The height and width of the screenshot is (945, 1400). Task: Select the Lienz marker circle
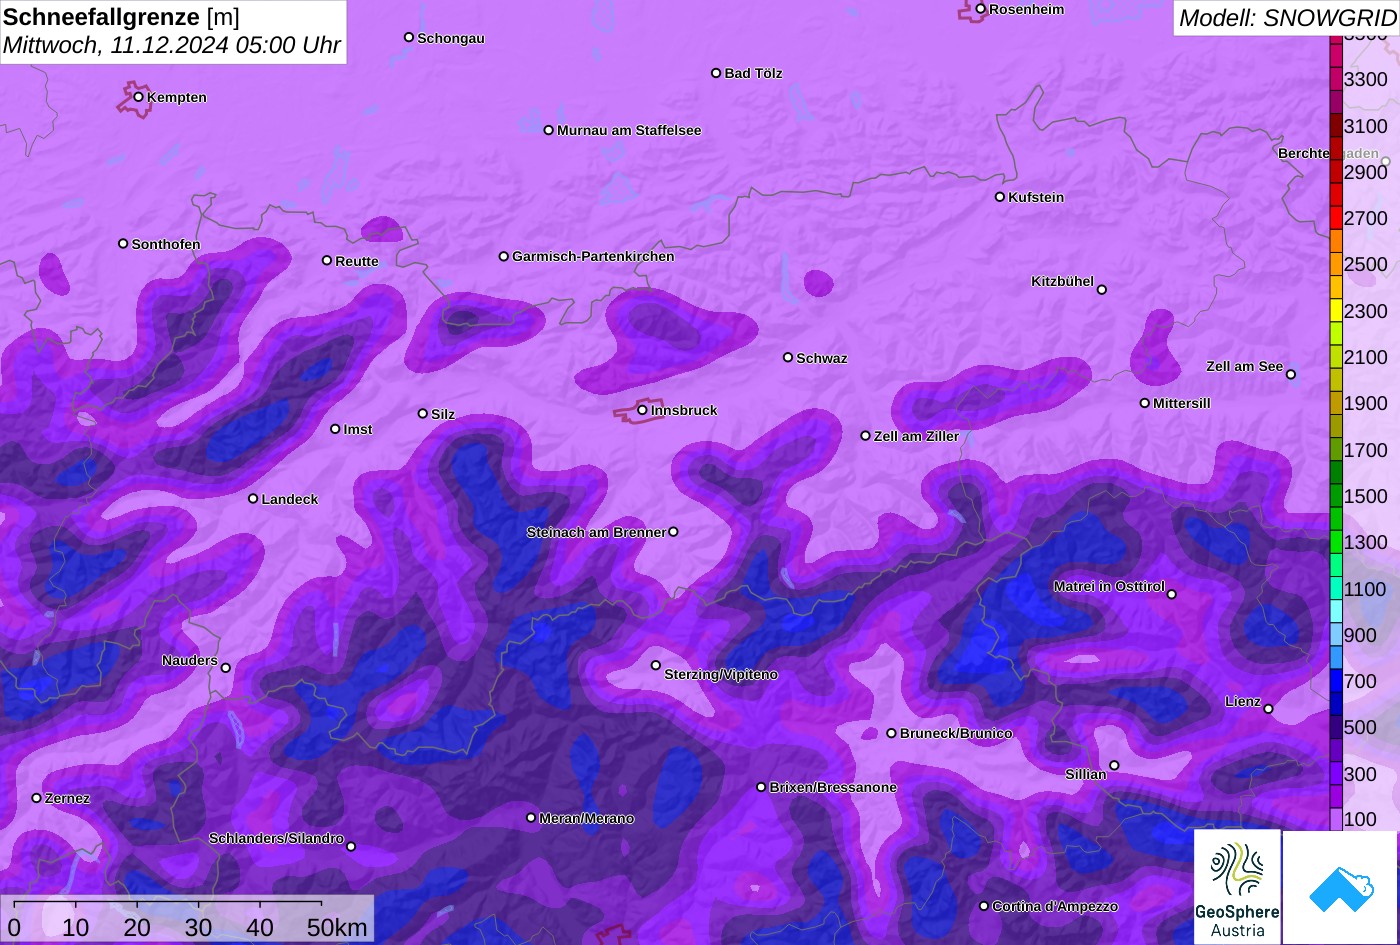(x=1268, y=709)
